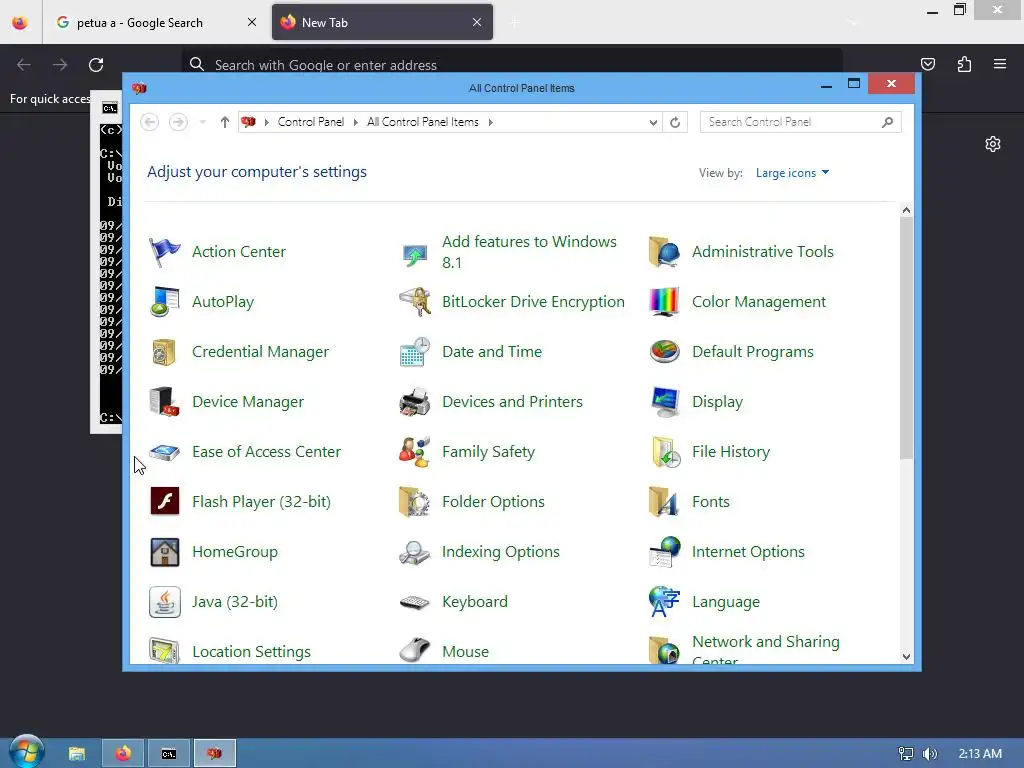
Task: Click the Device Manager text link
Action: coord(248,402)
